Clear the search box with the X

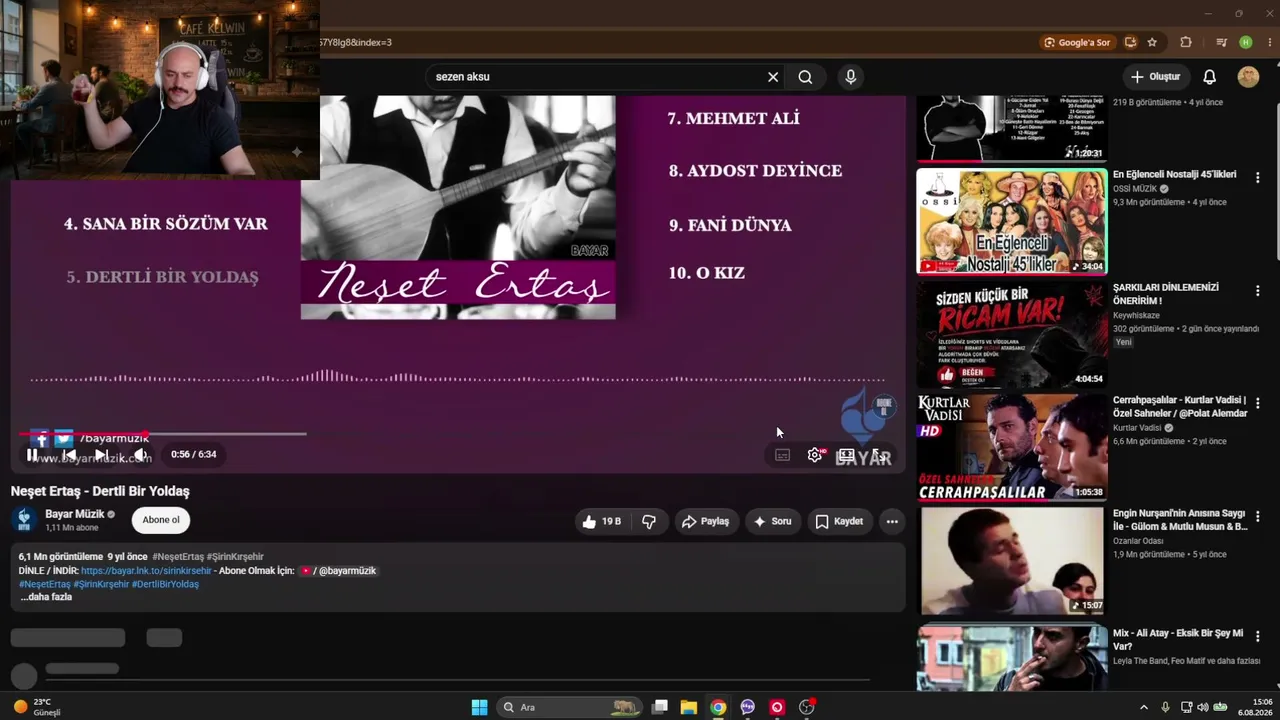click(x=773, y=77)
